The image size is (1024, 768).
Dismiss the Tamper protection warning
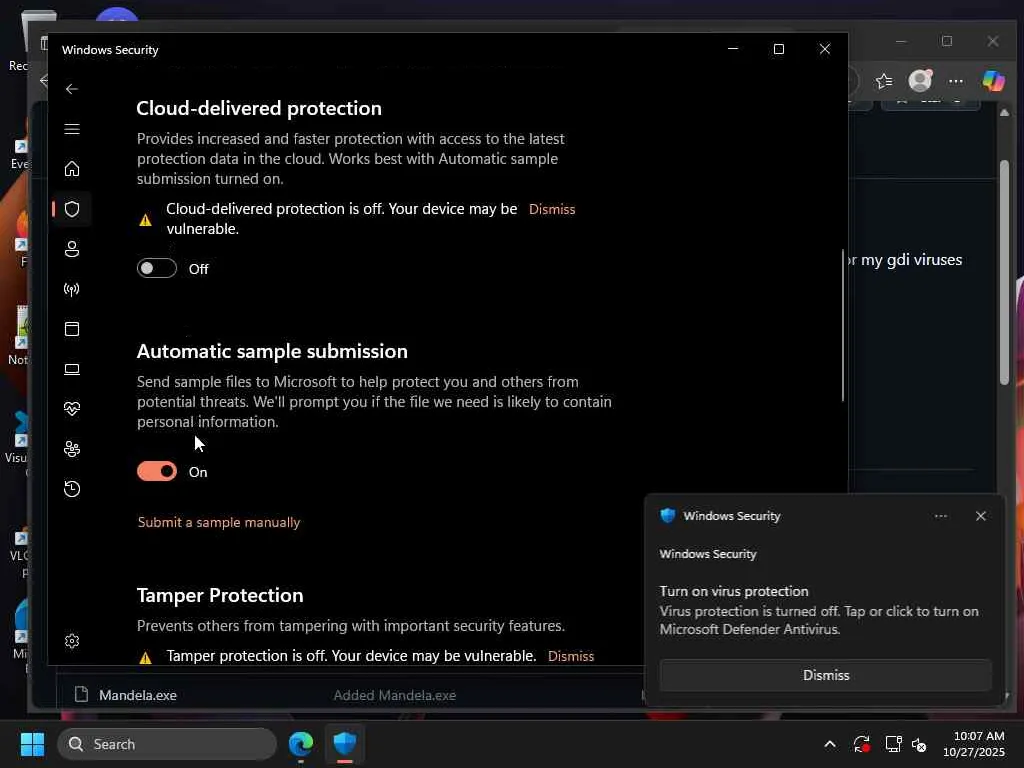click(571, 656)
